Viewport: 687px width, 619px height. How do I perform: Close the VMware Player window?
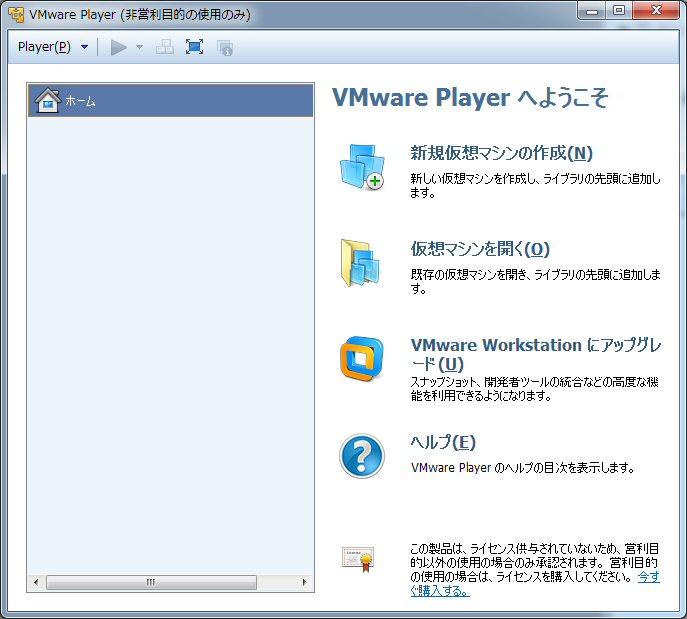656,11
